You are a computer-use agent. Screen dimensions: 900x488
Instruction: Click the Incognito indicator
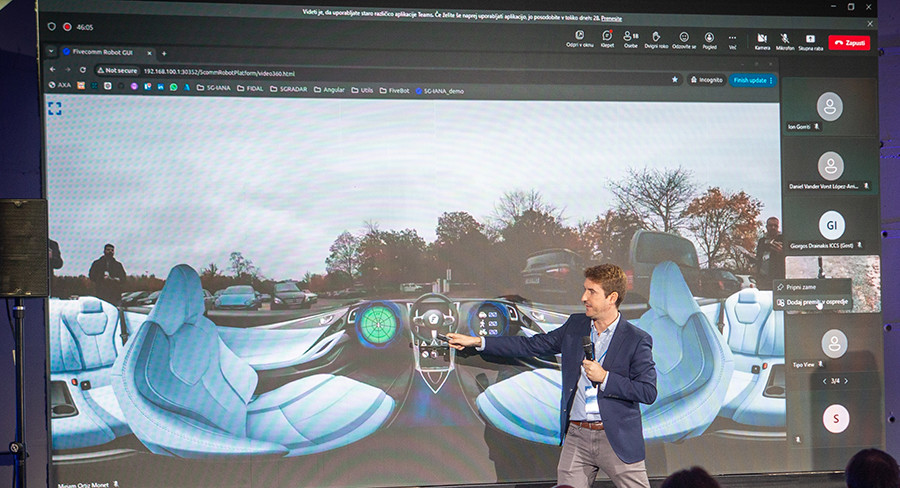point(707,80)
